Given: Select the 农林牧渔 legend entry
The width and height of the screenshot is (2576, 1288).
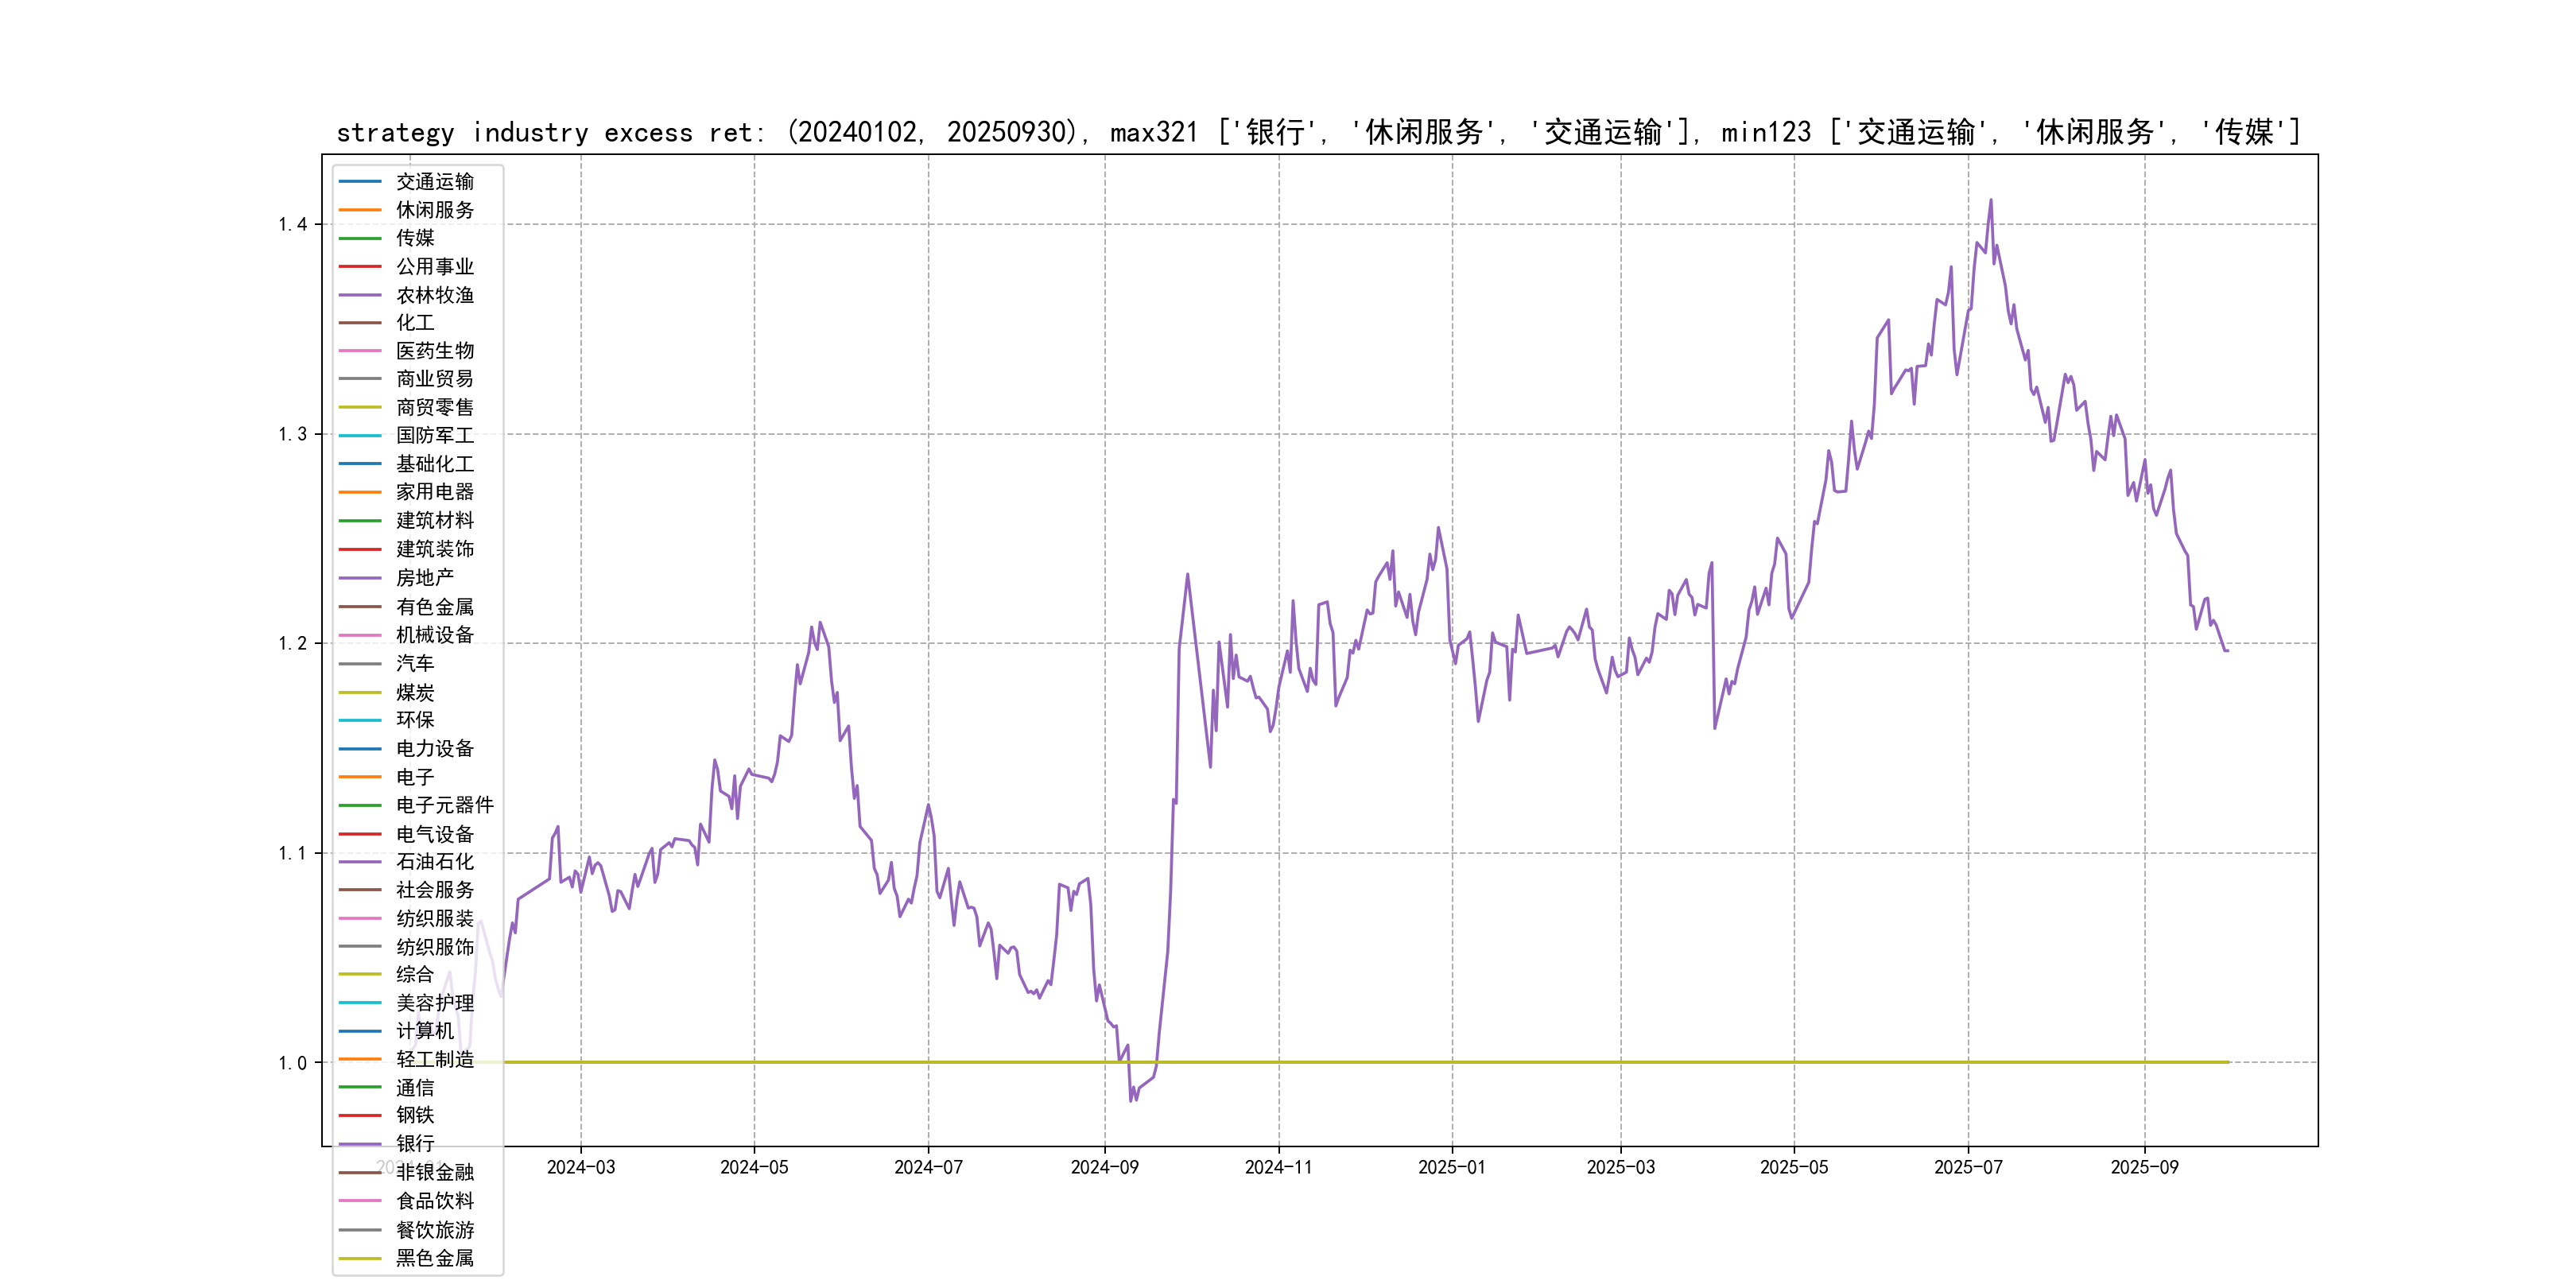Looking at the screenshot, I should 434,295.
